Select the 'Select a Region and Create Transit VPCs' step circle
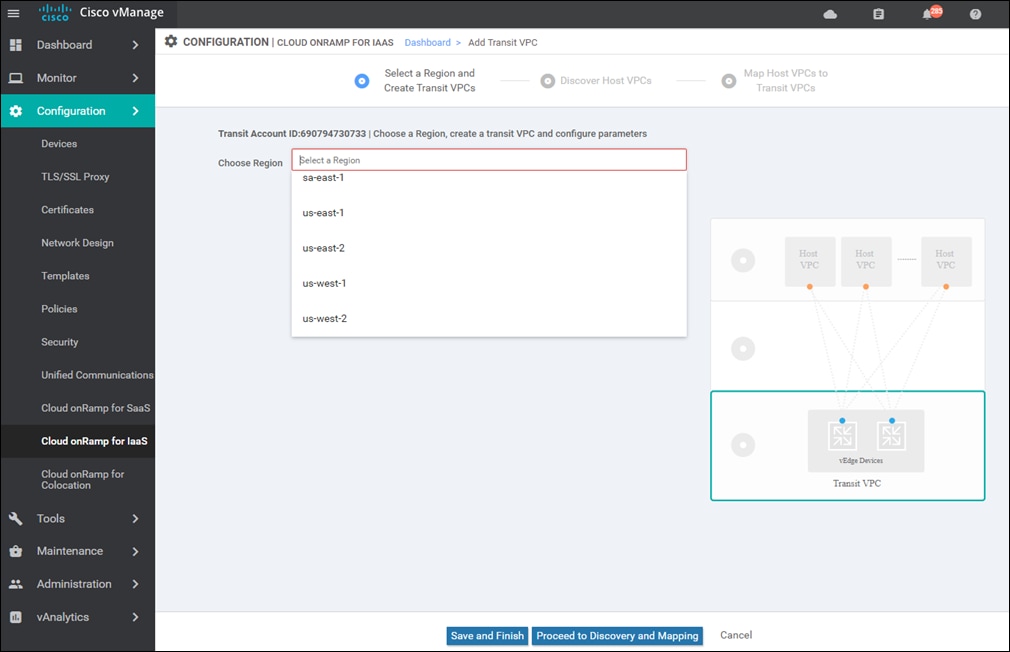The image size is (1010, 652). click(x=362, y=81)
